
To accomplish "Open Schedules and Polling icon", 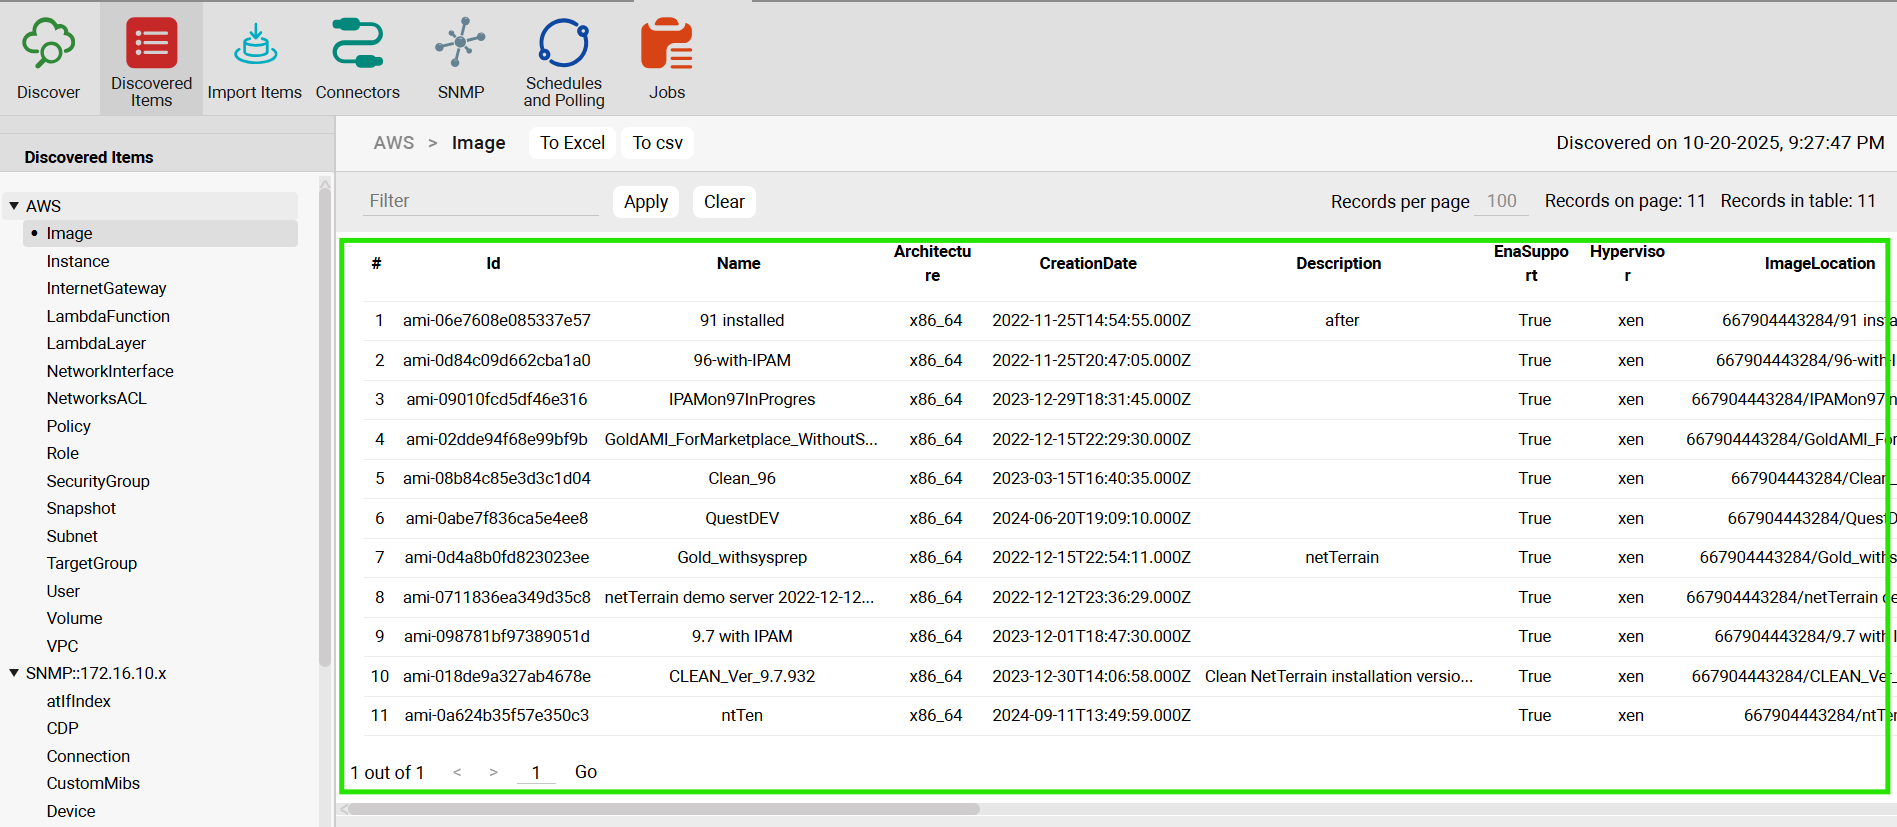I will [564, 44].
